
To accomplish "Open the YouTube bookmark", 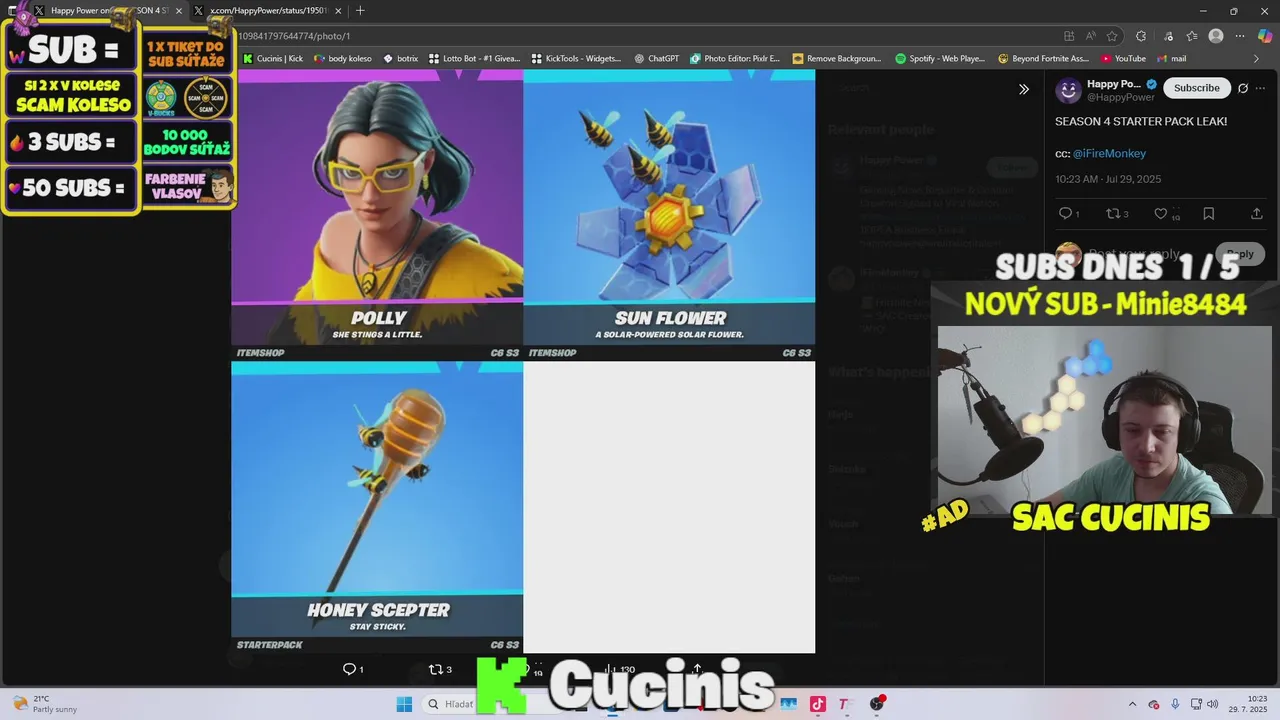I will (x=1123, y=58).
